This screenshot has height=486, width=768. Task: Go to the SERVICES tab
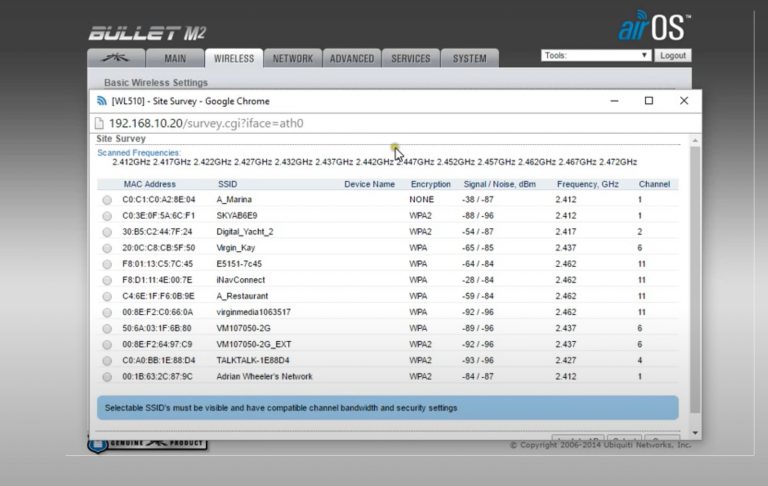(x=410, y=59)
